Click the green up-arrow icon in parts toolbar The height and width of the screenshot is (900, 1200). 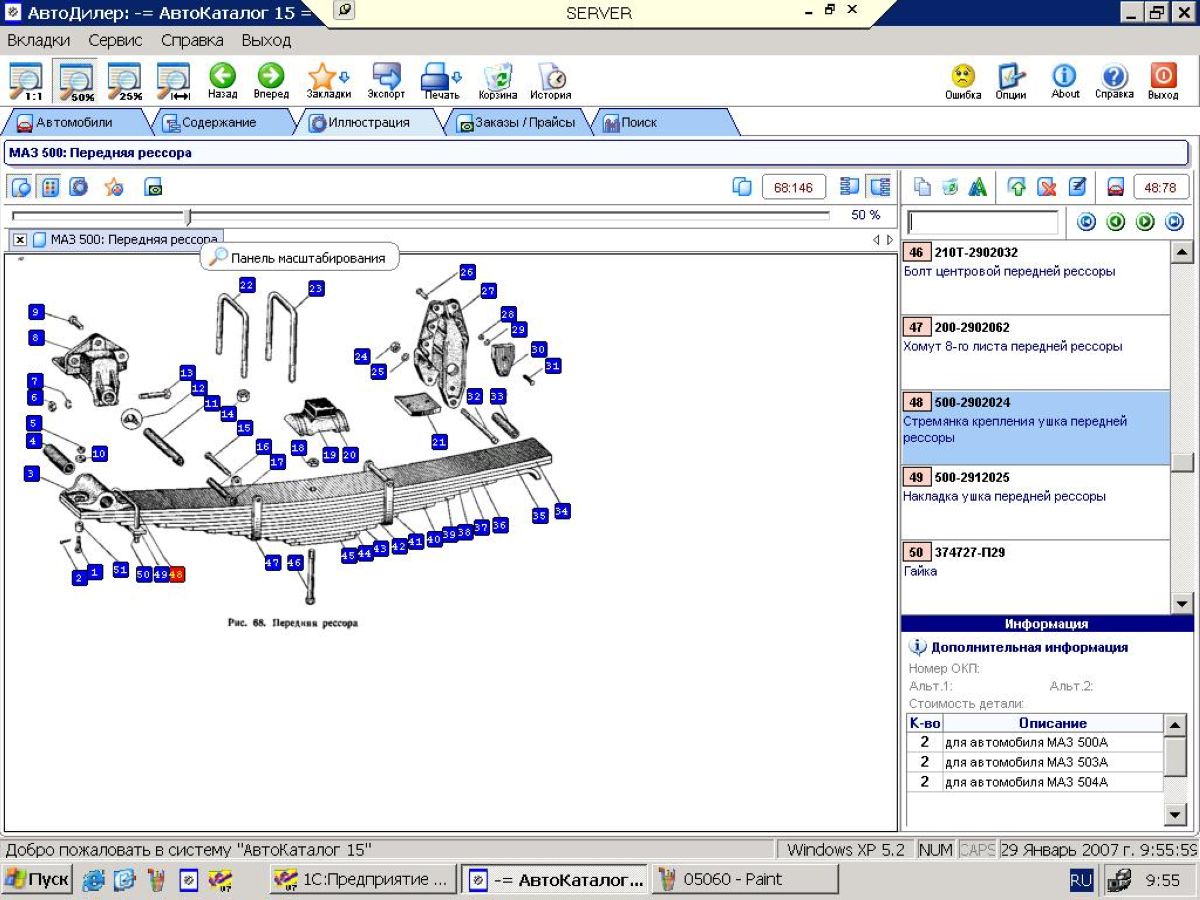[x=1018, y=187]
